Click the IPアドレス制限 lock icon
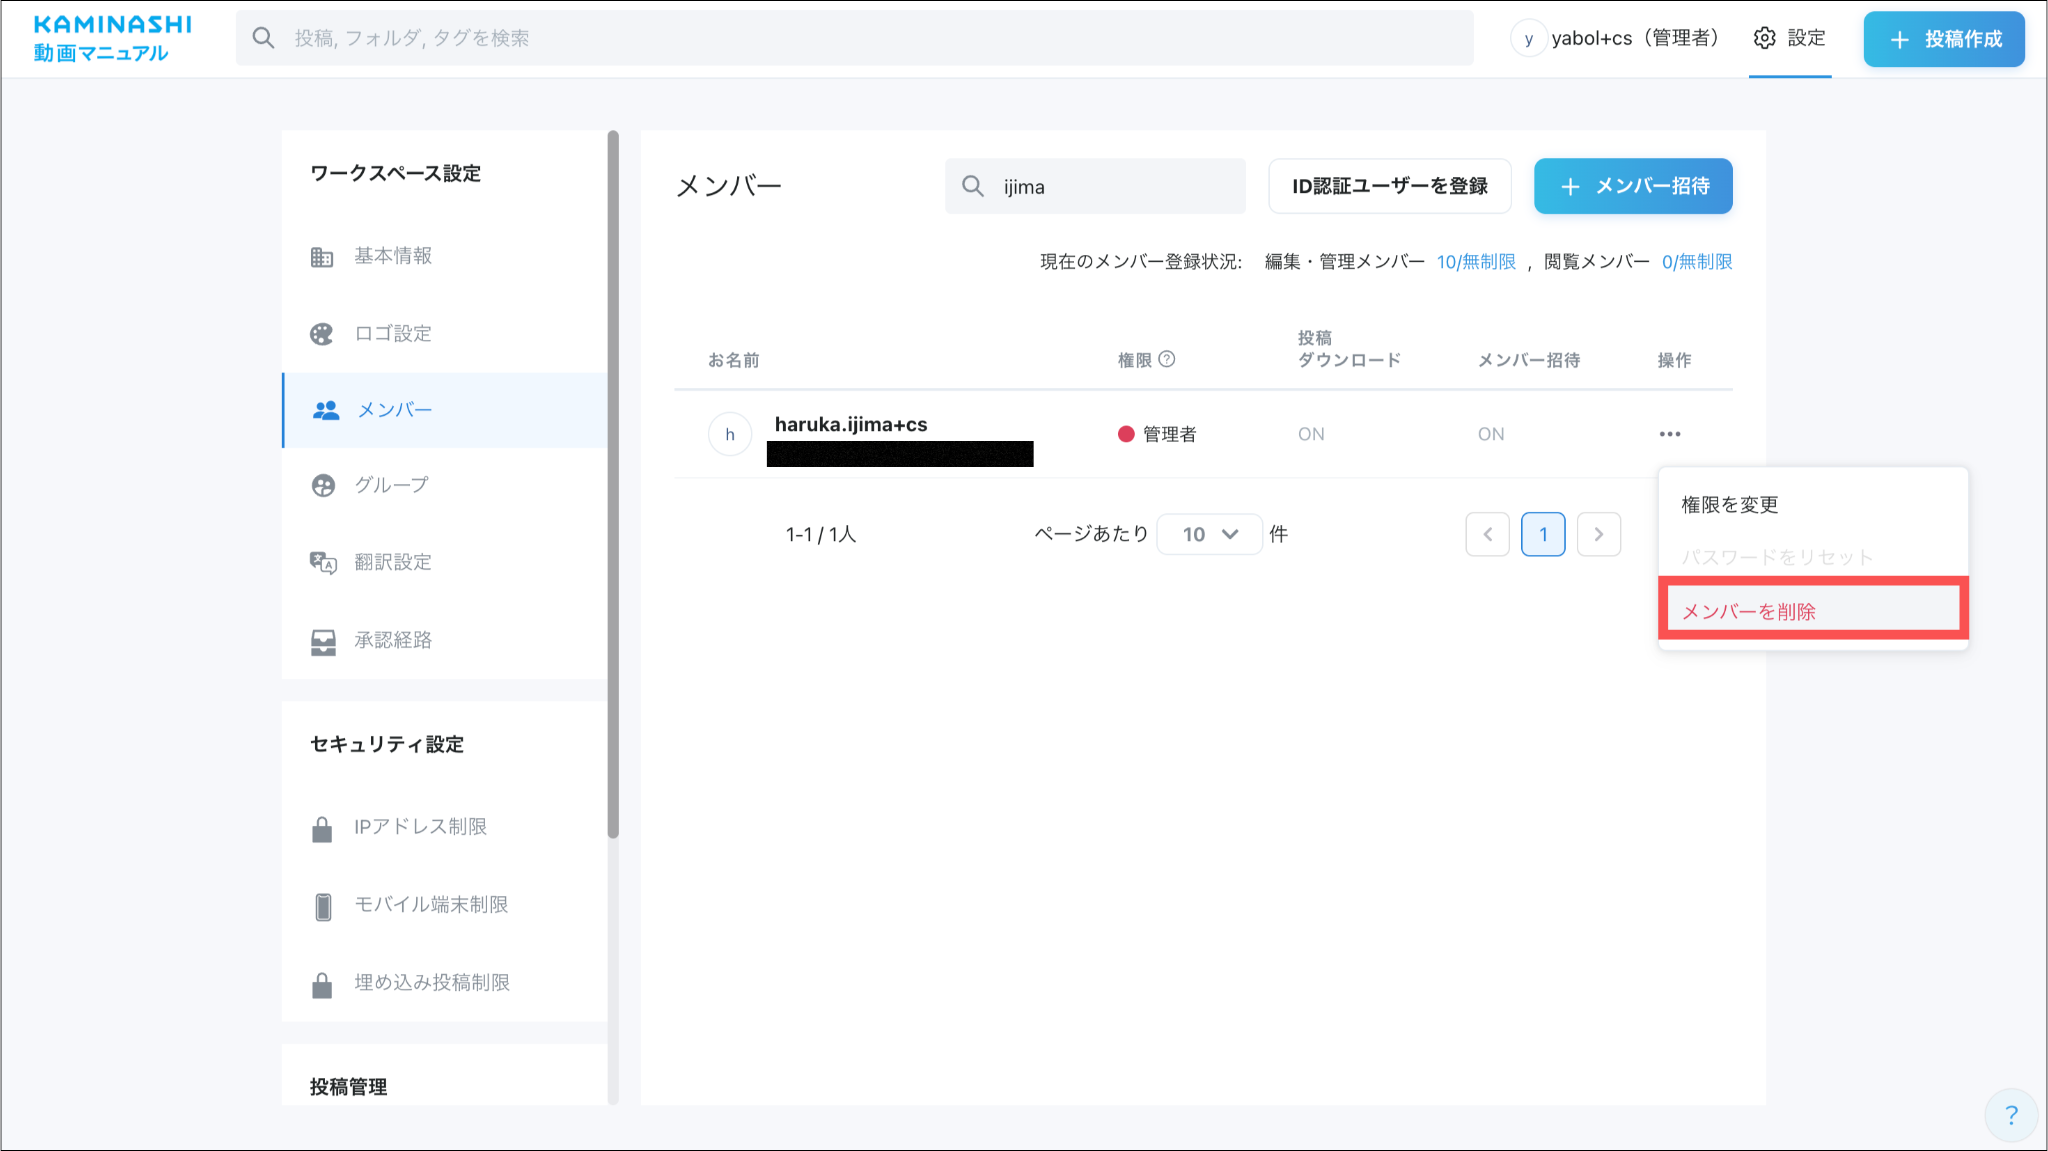2048x1151 pixels. (321, 828)
